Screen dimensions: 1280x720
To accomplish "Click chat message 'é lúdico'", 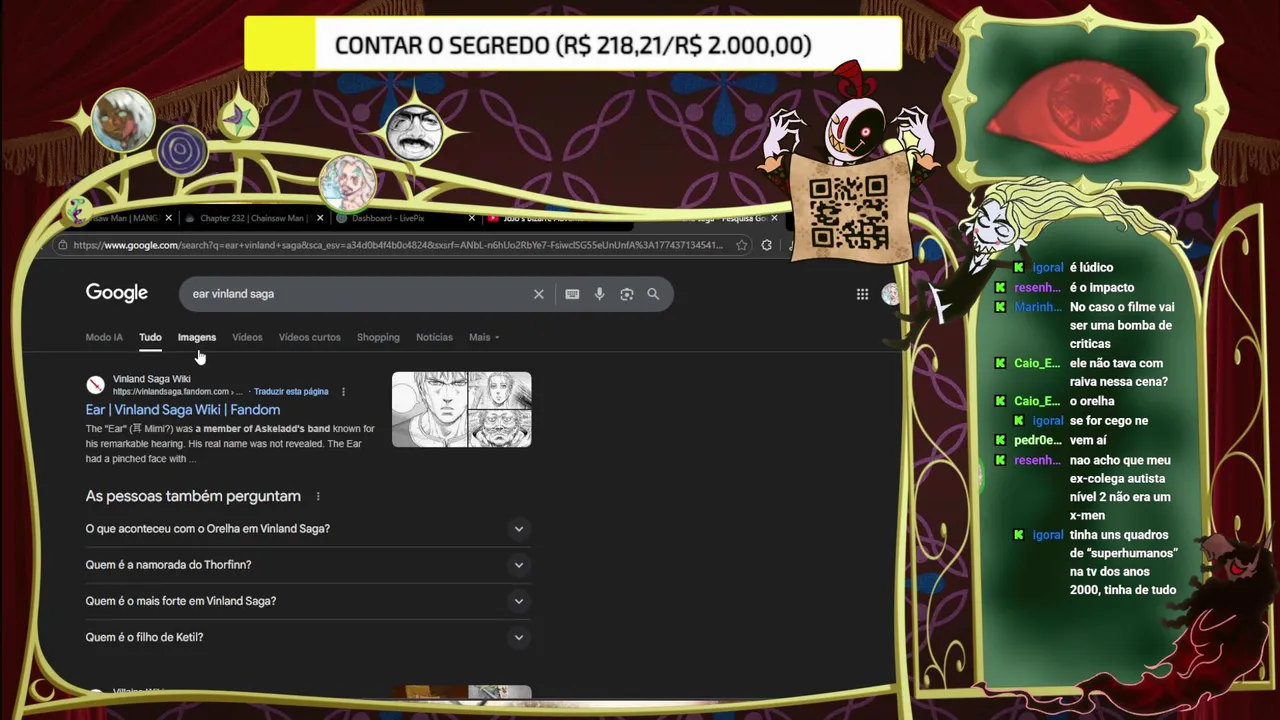I will point(1091,268).
